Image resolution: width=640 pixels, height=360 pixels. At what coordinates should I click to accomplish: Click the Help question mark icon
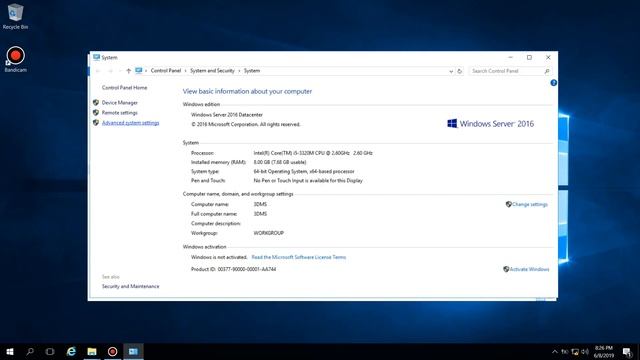tap(553, 83)
